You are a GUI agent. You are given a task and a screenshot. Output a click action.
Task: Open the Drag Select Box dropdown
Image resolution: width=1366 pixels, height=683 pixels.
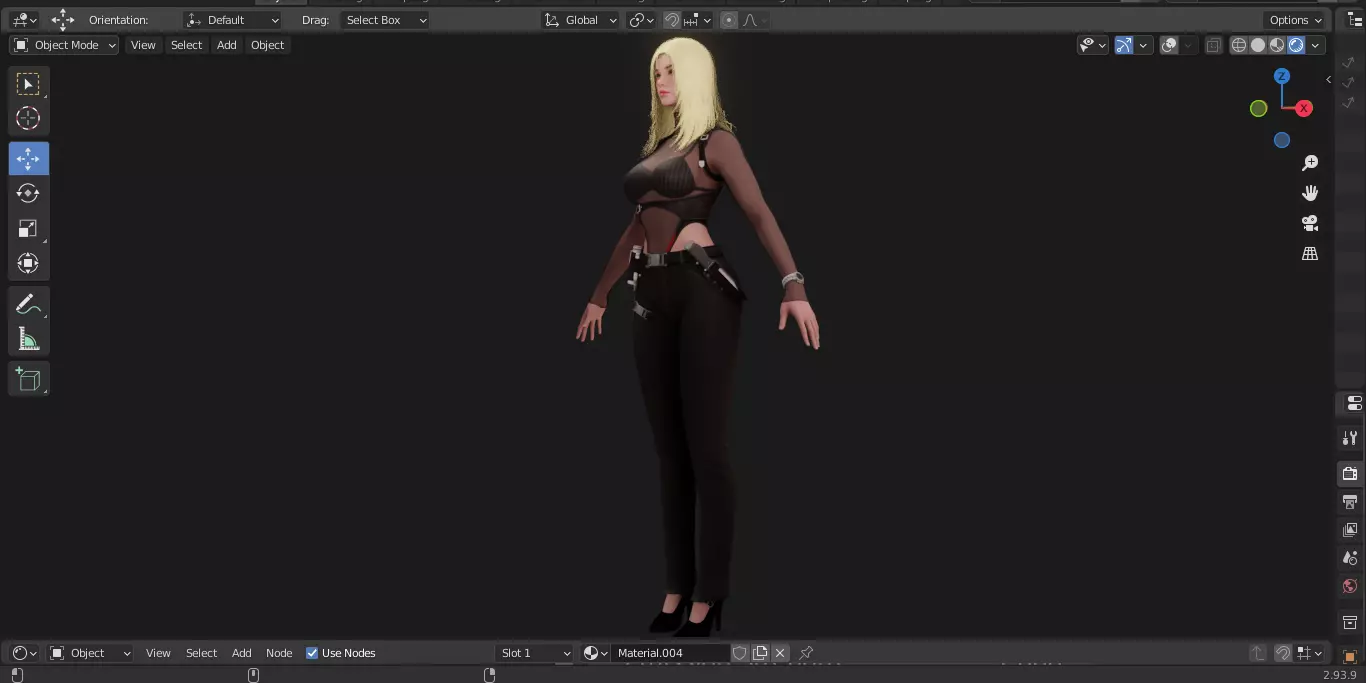385,20
